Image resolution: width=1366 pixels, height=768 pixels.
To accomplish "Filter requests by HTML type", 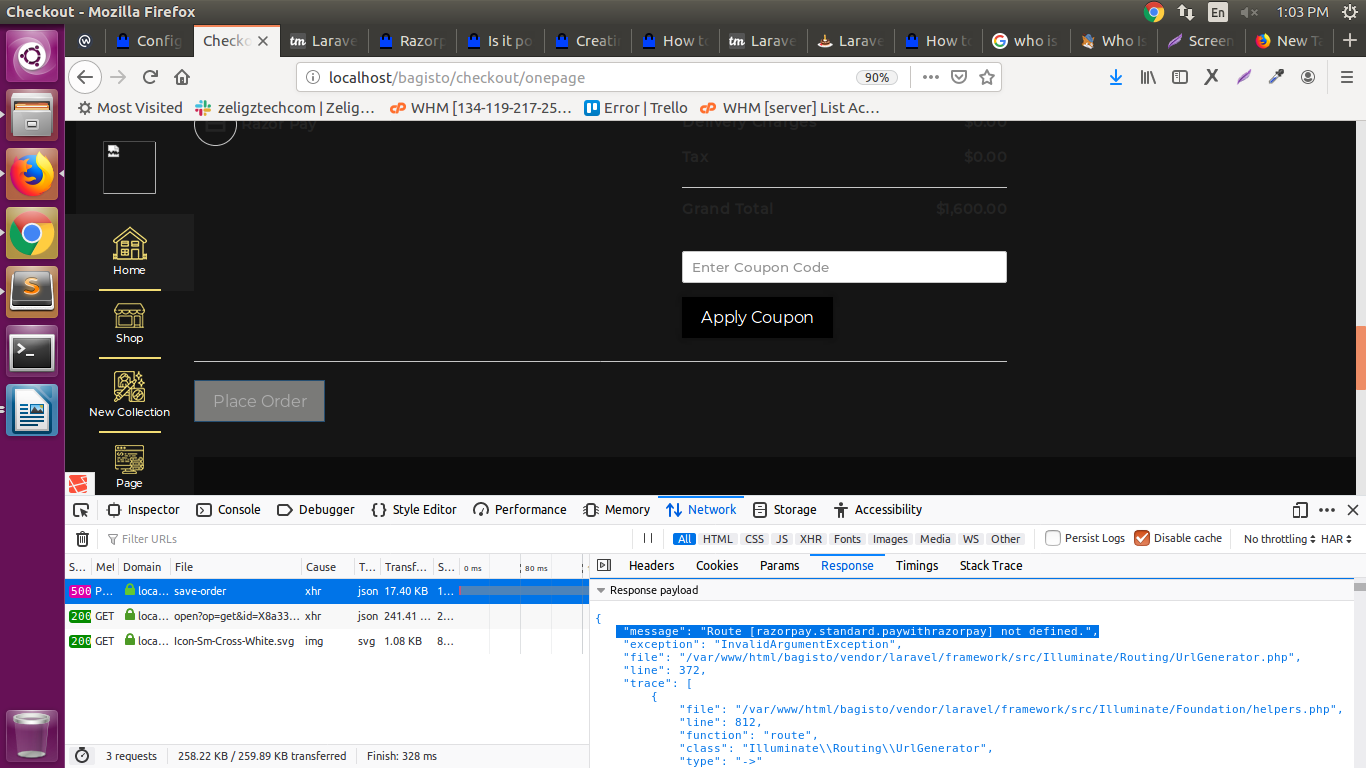I will coord(718,539).
